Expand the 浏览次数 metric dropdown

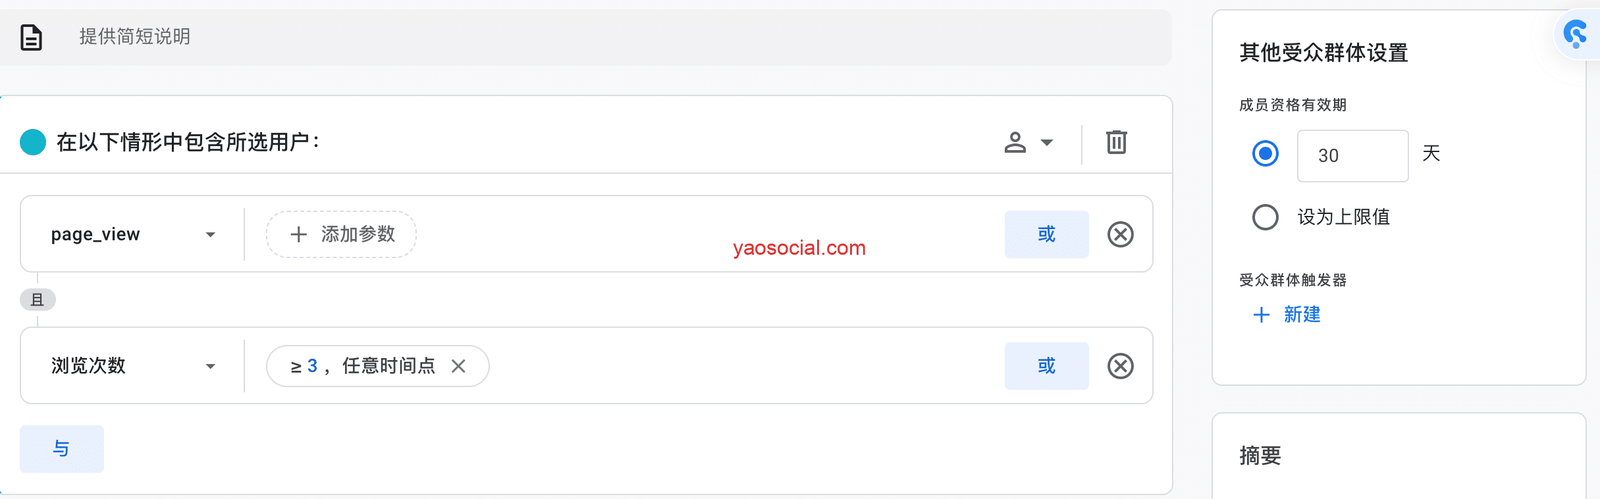[210, 366]
